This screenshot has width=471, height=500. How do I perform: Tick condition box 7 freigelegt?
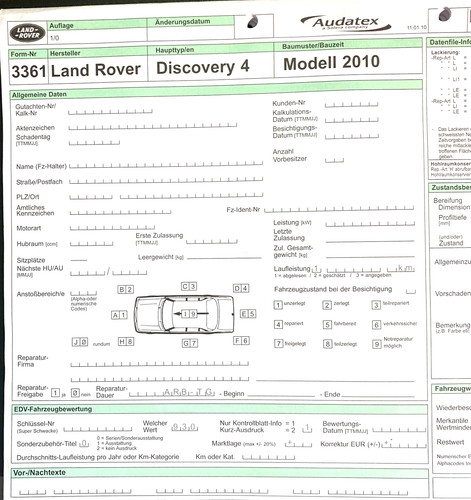(x=278, y=344)
